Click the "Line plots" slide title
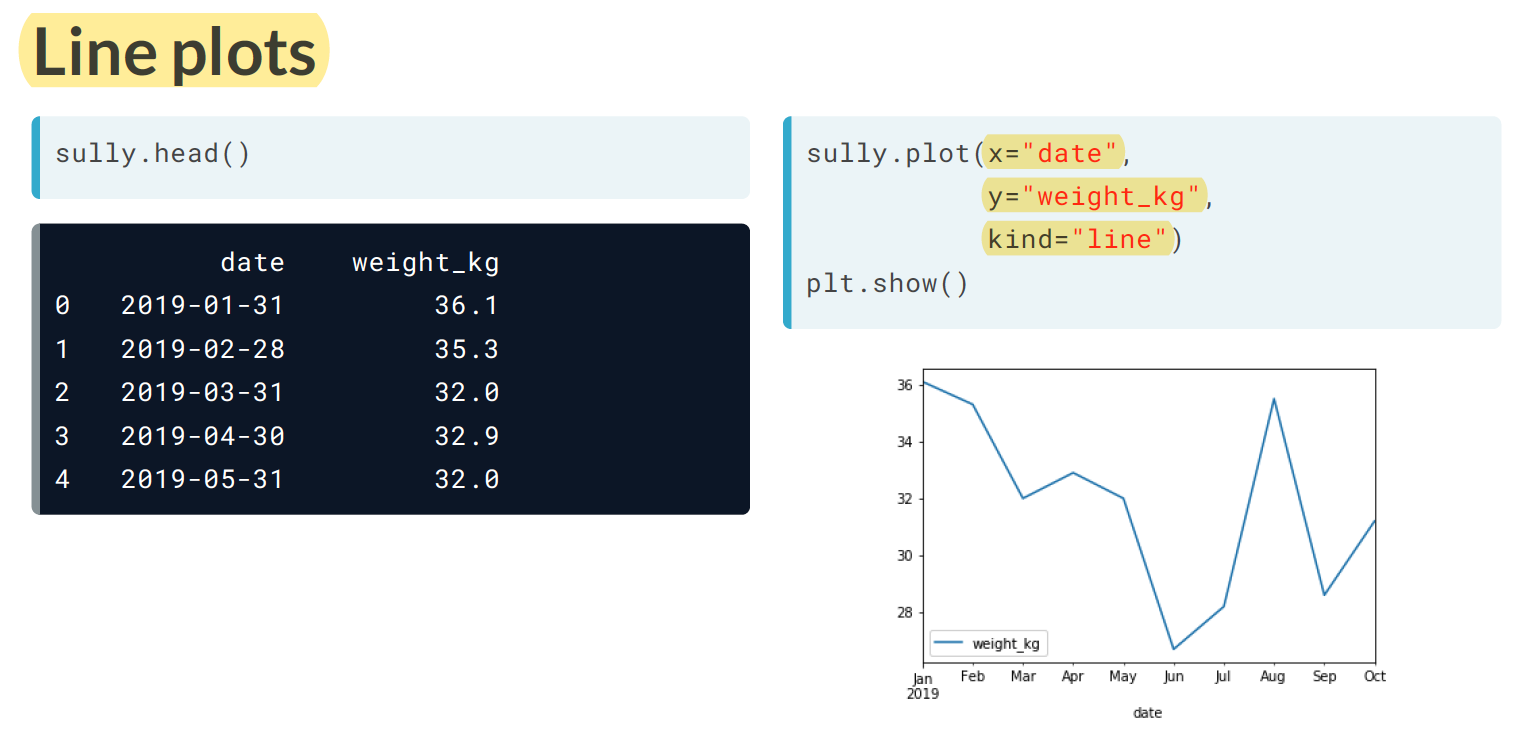The image size is (1536, 754). point(174,51)
